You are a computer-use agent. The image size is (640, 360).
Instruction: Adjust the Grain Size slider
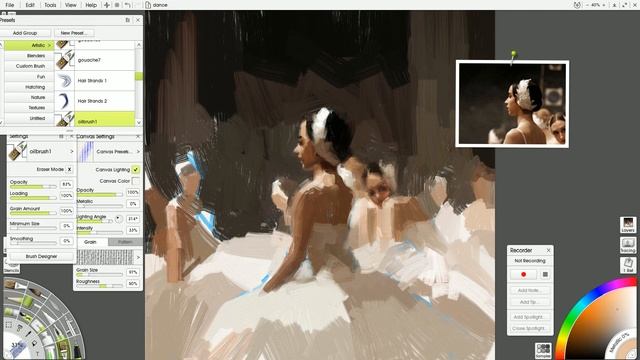click(100, 275)
